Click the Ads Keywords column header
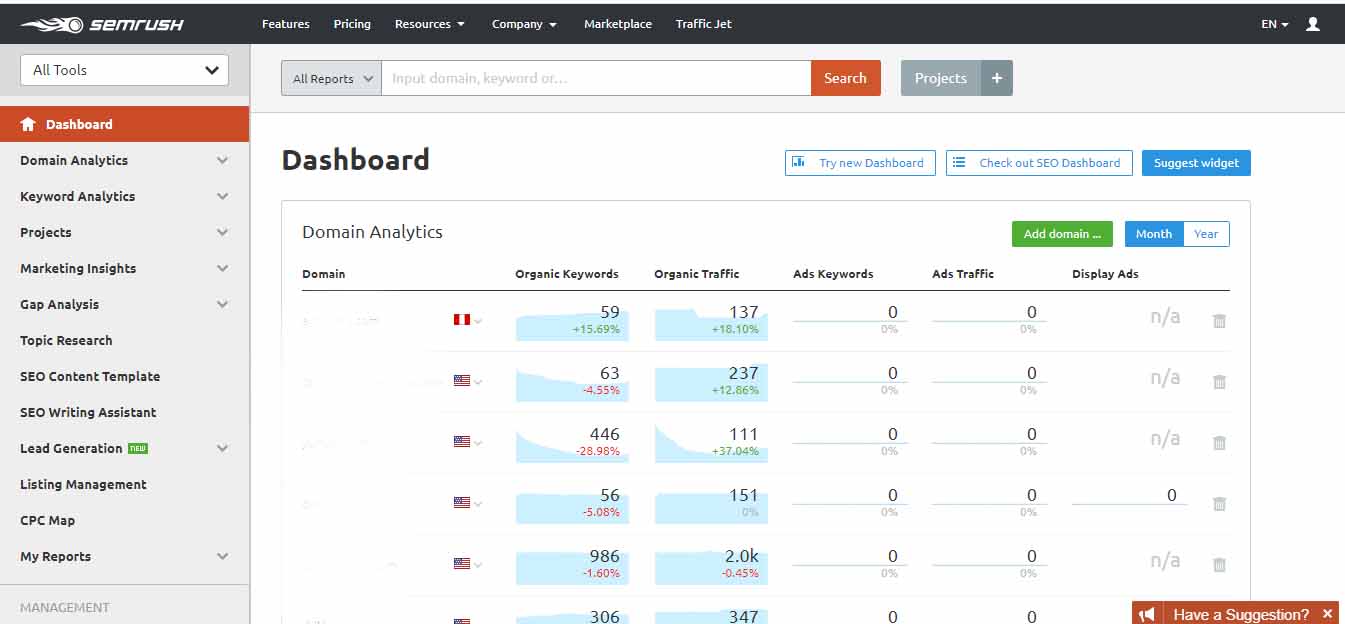 (x=833, y=274)
